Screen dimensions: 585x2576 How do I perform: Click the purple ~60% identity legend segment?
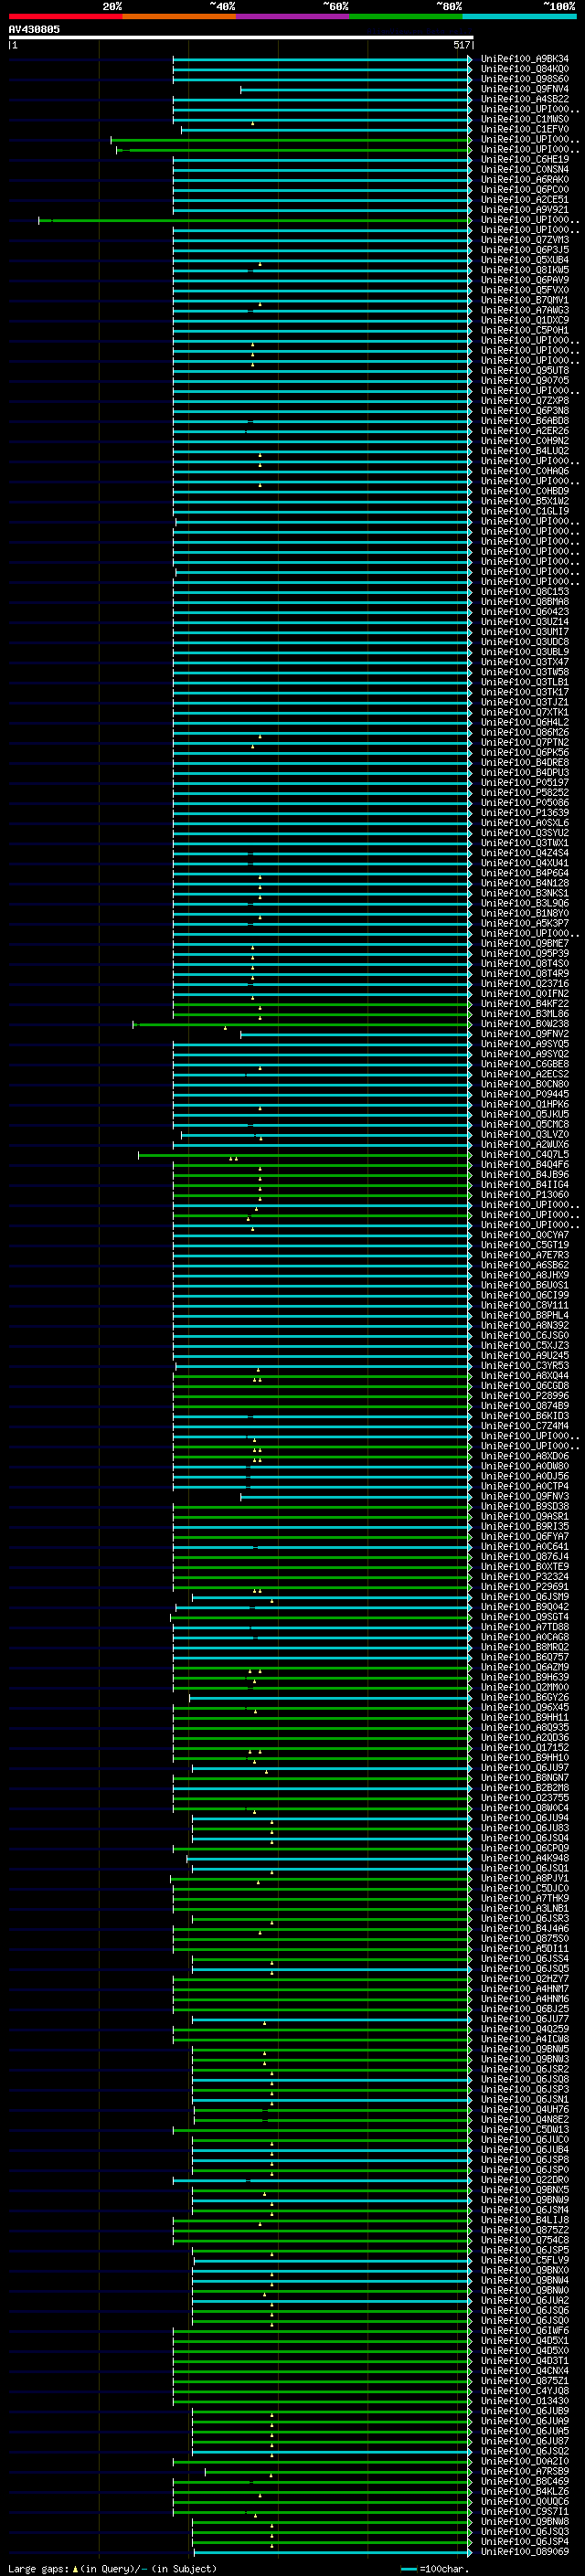tap(293, 16)
